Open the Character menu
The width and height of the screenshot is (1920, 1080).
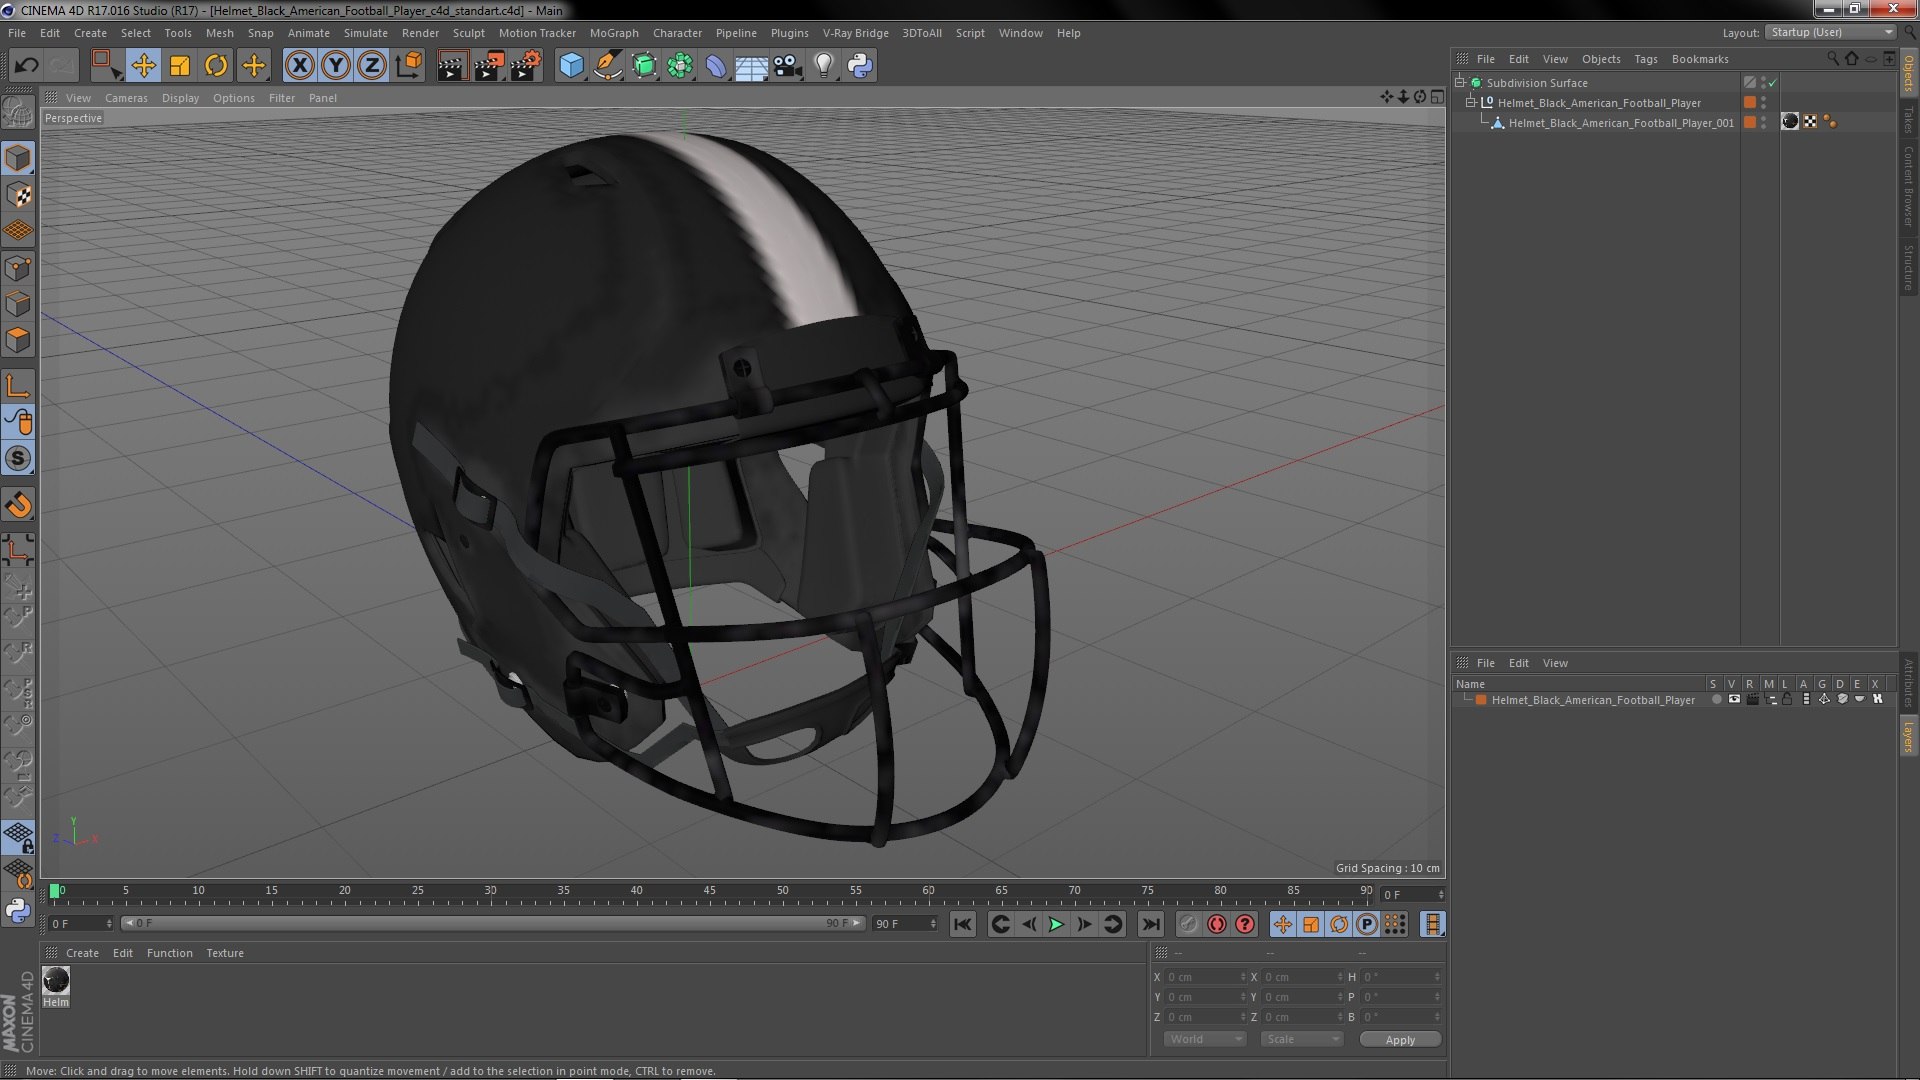pyautogui.click(x=677, y=33)
